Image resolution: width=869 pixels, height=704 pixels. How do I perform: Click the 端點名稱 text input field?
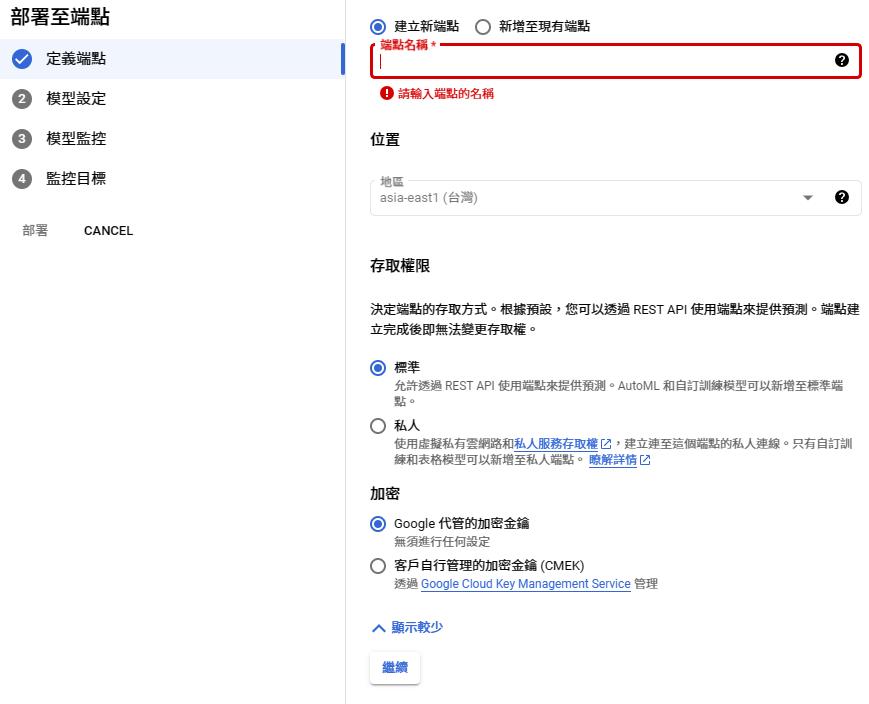(600, 61)
